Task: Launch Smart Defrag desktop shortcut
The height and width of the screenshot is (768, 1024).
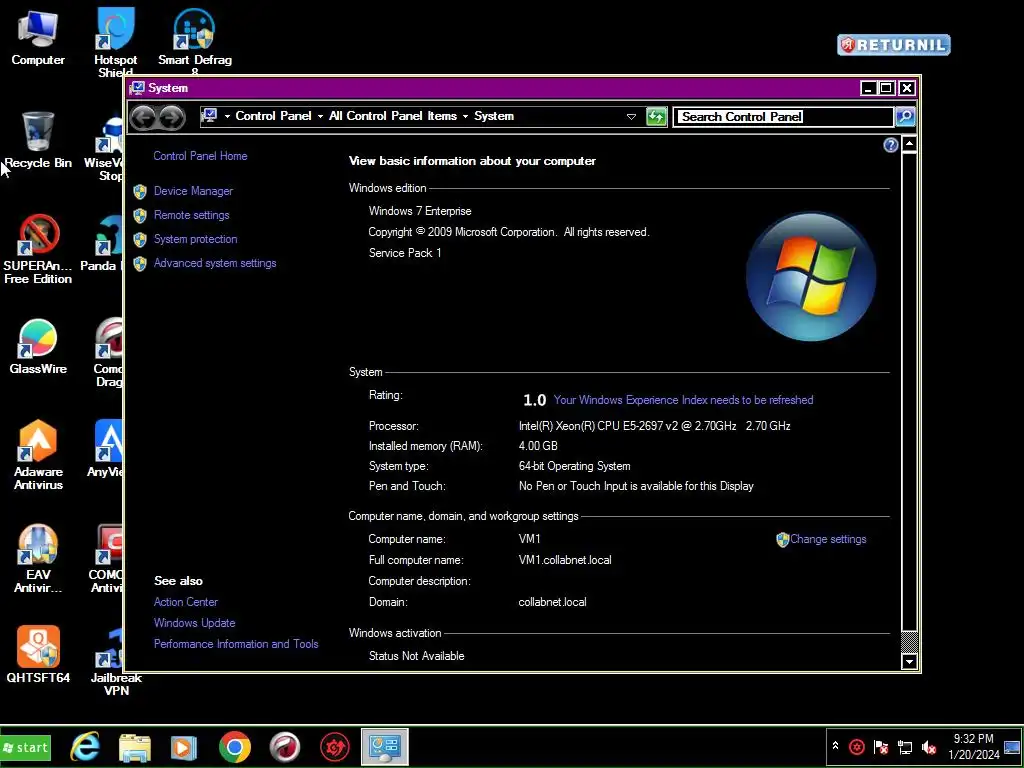Action: pyautogui.click(x=195, y=40)
